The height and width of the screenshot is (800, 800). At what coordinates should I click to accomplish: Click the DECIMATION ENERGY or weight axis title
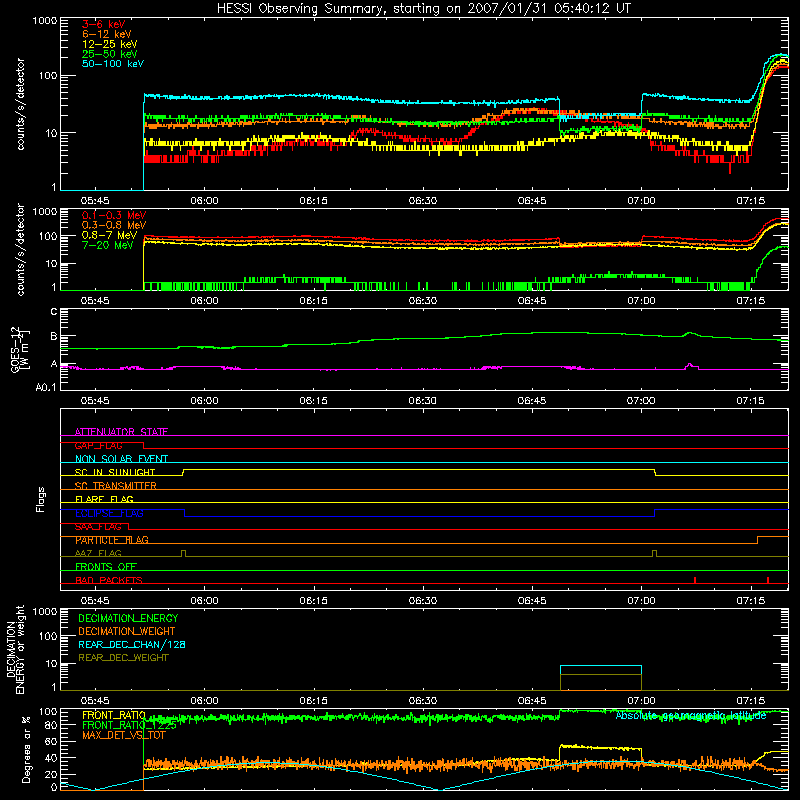15,649
